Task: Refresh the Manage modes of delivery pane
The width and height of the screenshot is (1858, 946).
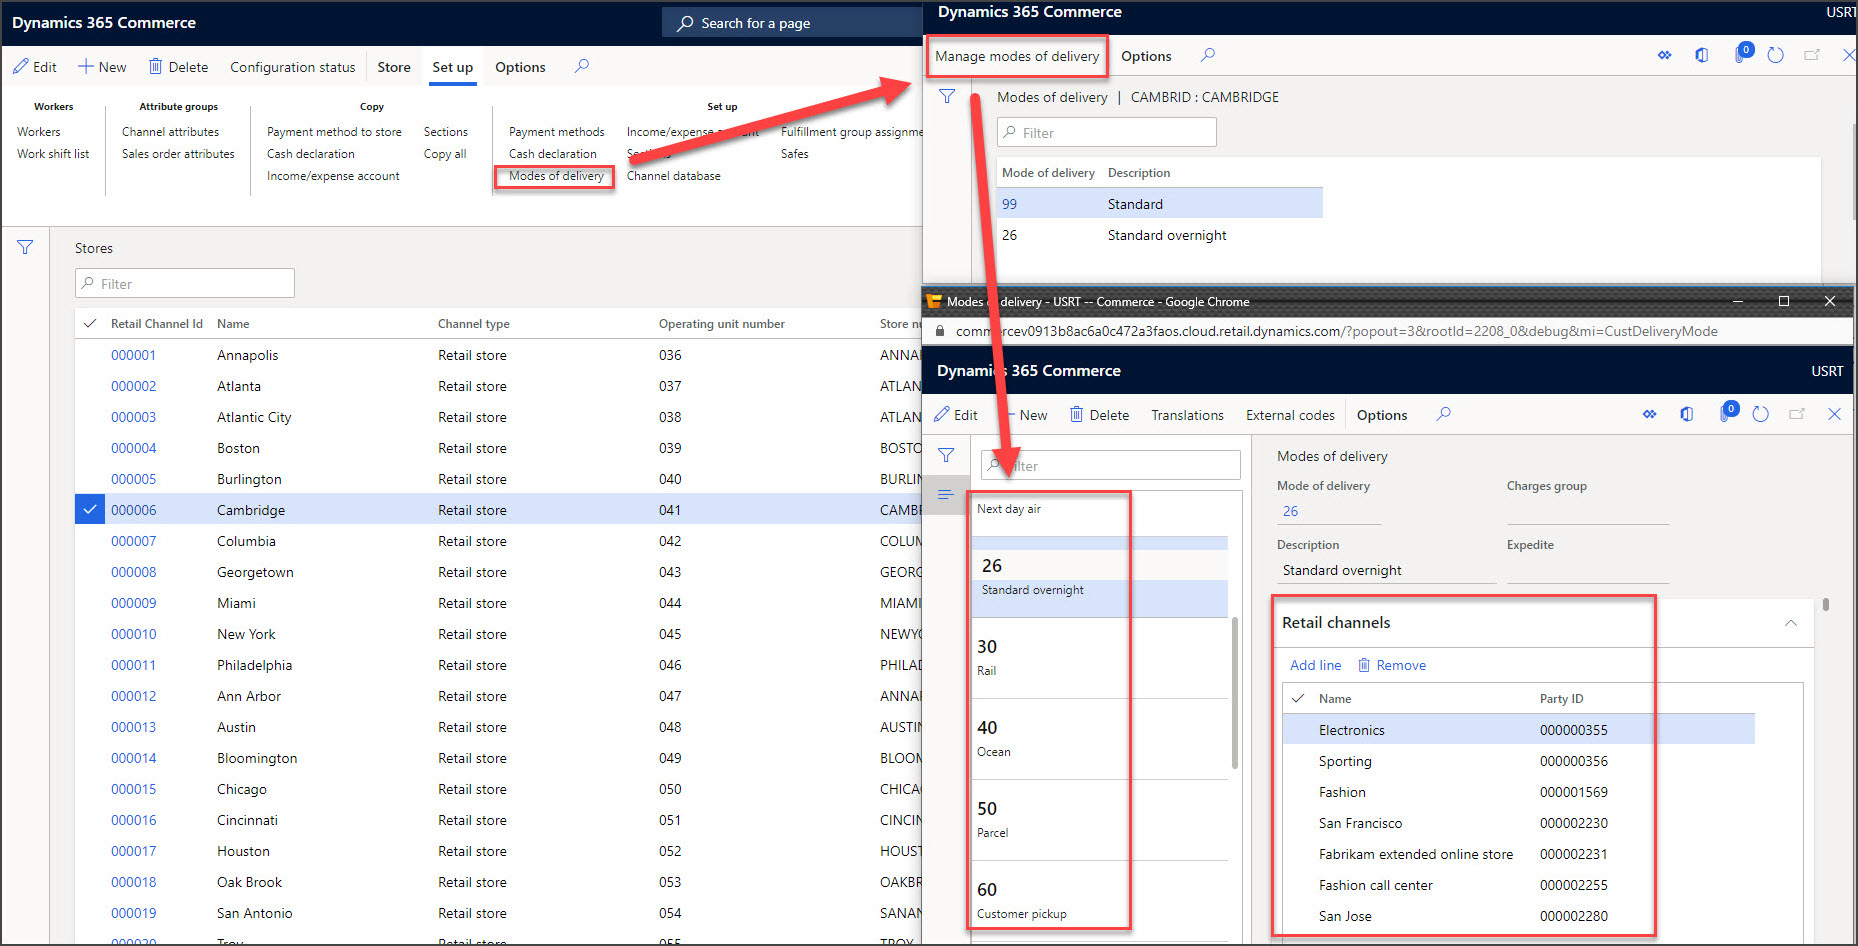Action: click(x=1775, y=55)
